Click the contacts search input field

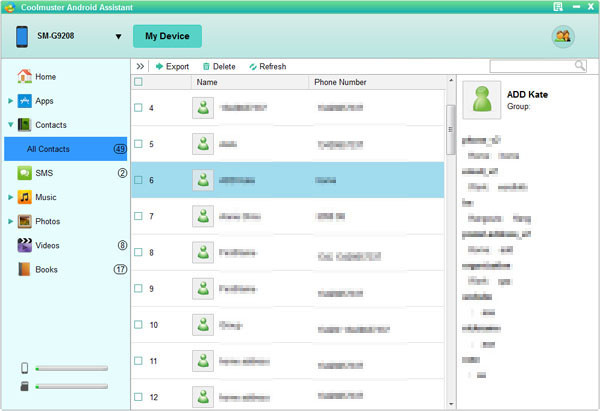pyautogui.click(x=532, y=66)
